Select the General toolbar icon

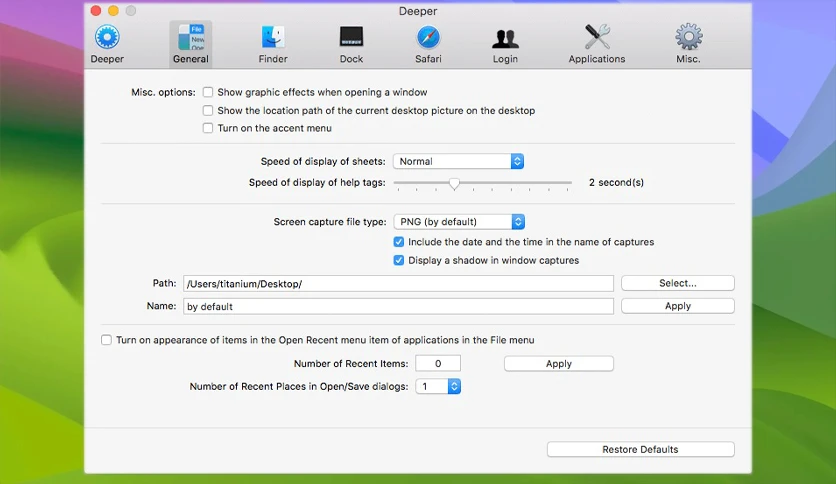191,37
